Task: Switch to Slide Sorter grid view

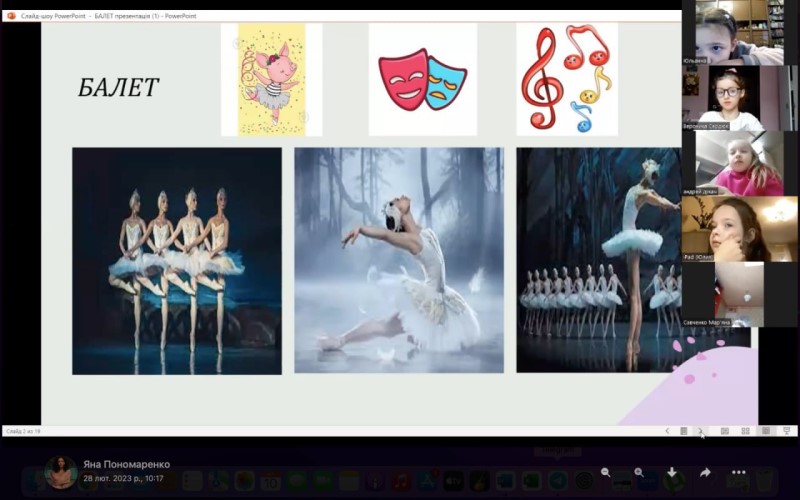Action: pos(745,431)
